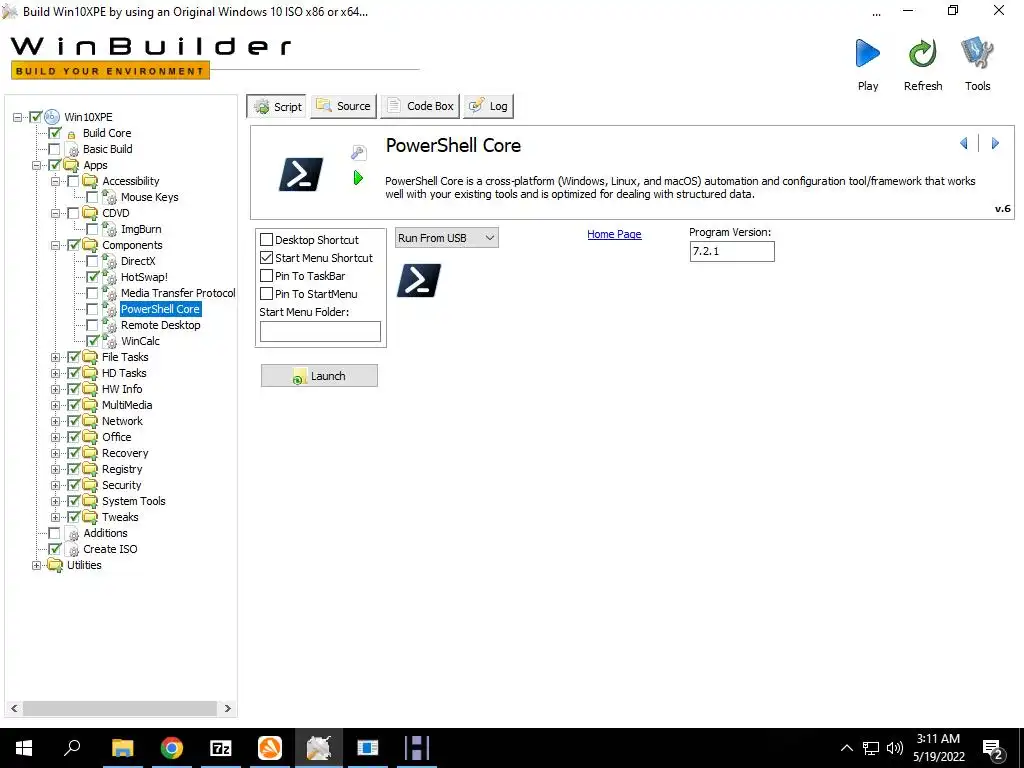Switch to the Code Box tab

pyautogui.click(x=420, y=106)
